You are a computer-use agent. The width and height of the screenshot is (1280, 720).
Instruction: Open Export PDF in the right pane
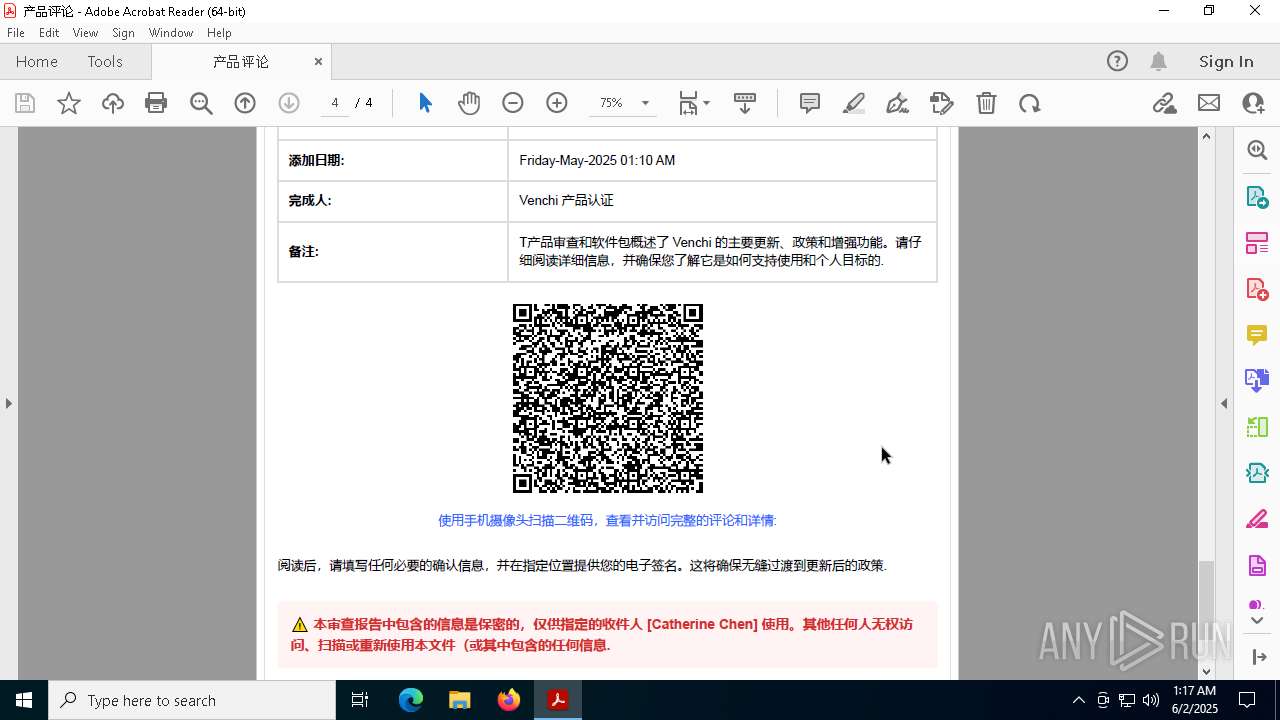(1257, 196)
